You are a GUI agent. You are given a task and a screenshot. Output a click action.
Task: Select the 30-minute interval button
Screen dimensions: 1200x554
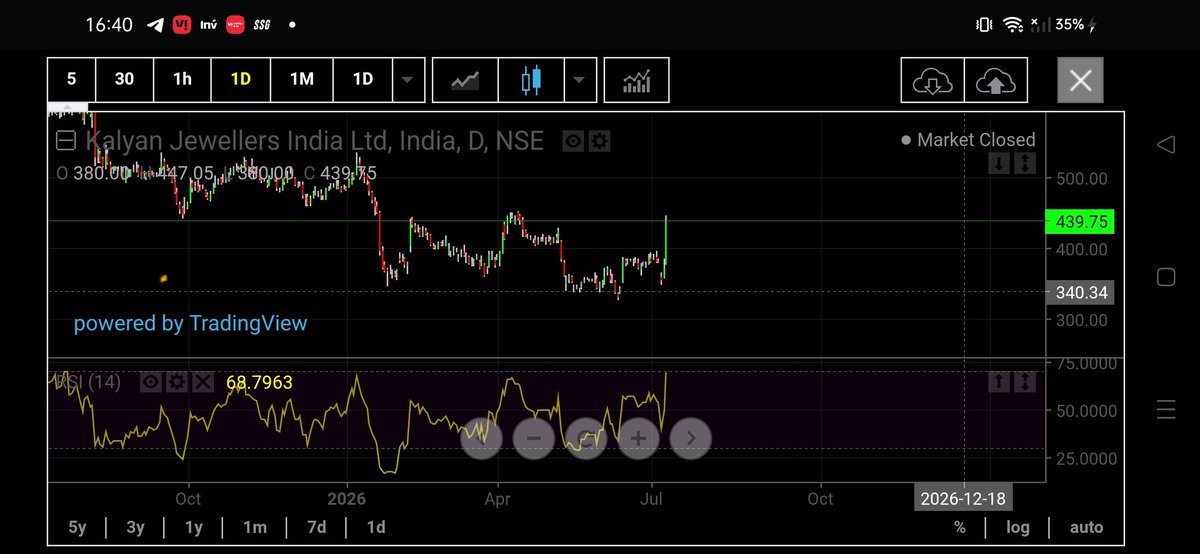click(124, 79)
